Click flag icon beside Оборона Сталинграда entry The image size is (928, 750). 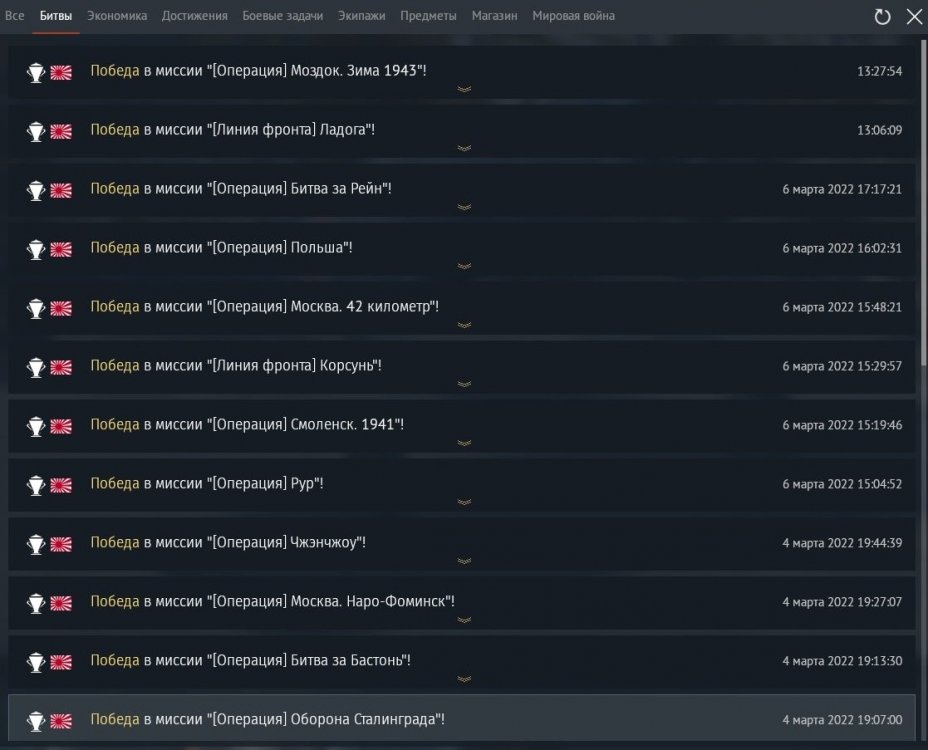pyautogui.click(x=61, y=721)
